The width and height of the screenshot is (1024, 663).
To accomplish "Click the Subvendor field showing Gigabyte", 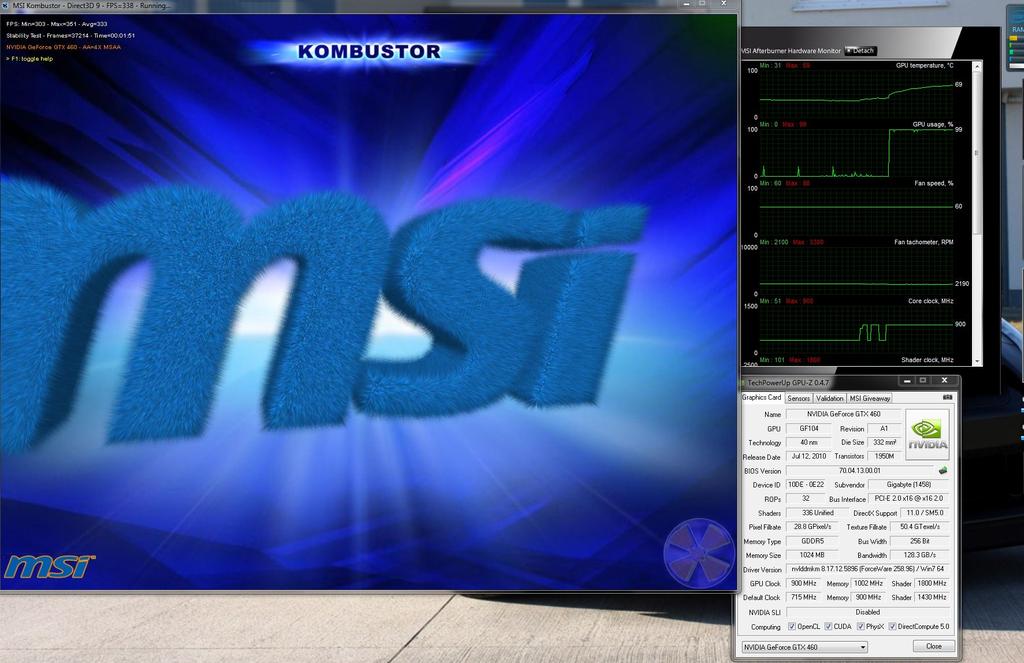I will [x=908, y=485].
